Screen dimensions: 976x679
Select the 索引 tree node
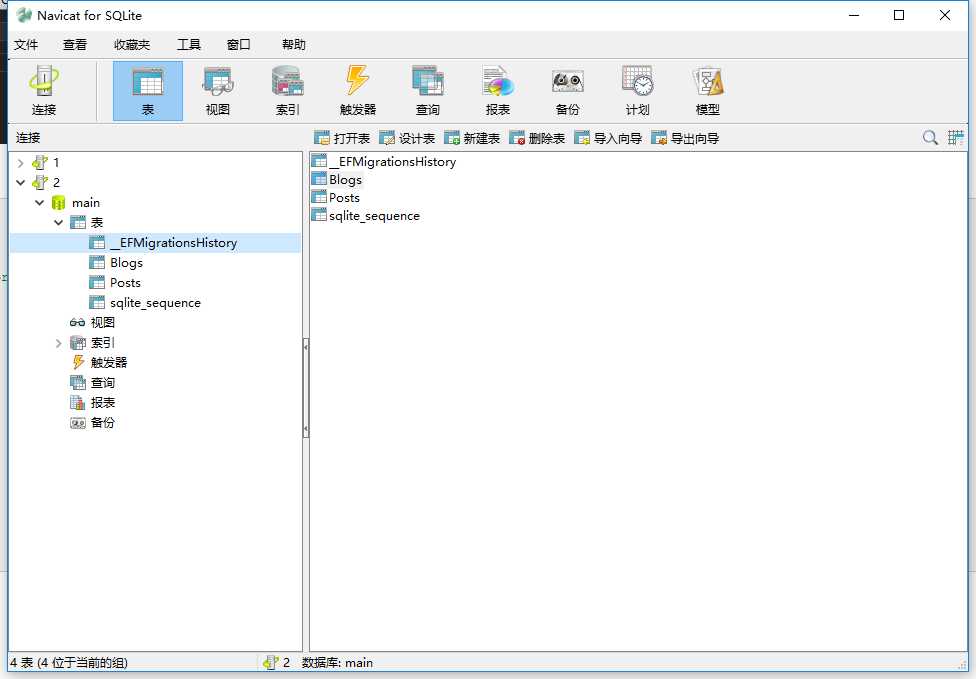(92, 343)
